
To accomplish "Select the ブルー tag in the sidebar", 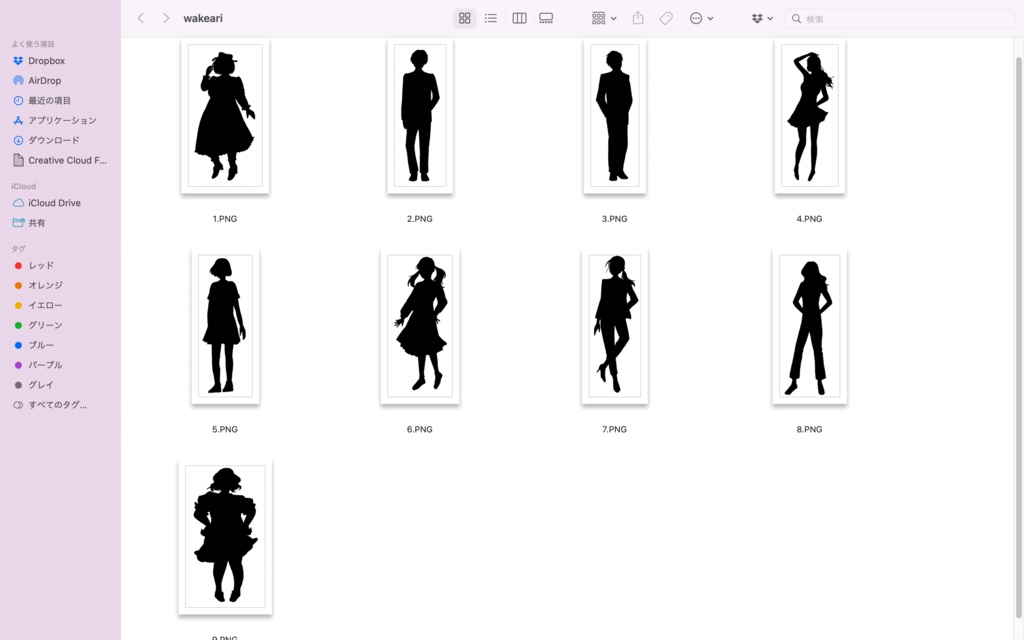I will [40, 345].
